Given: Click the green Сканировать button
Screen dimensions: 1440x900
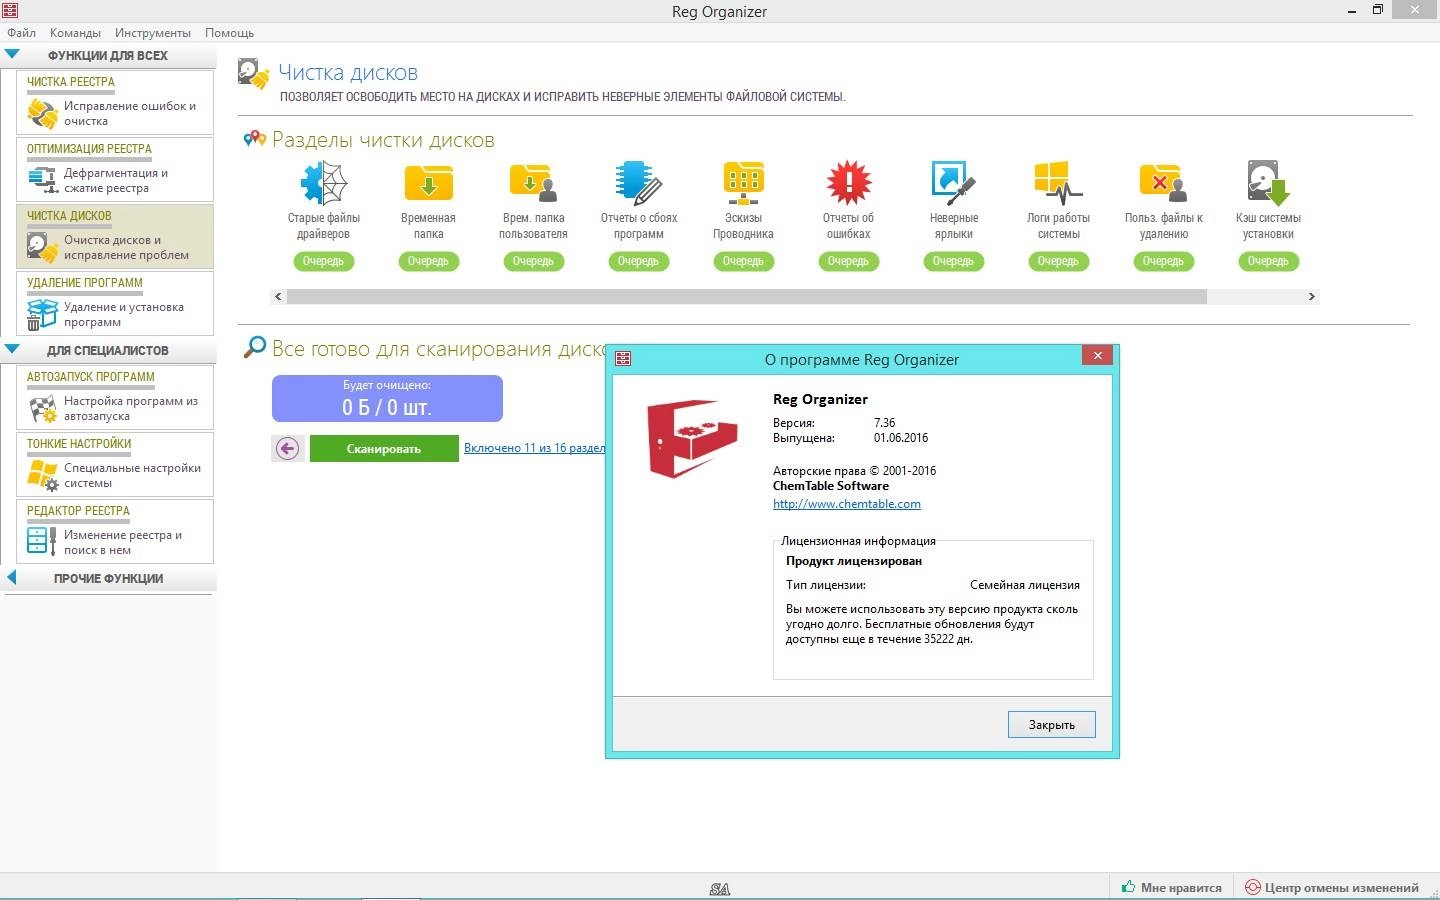Looking at the screenshot, I should click(384, 448).
